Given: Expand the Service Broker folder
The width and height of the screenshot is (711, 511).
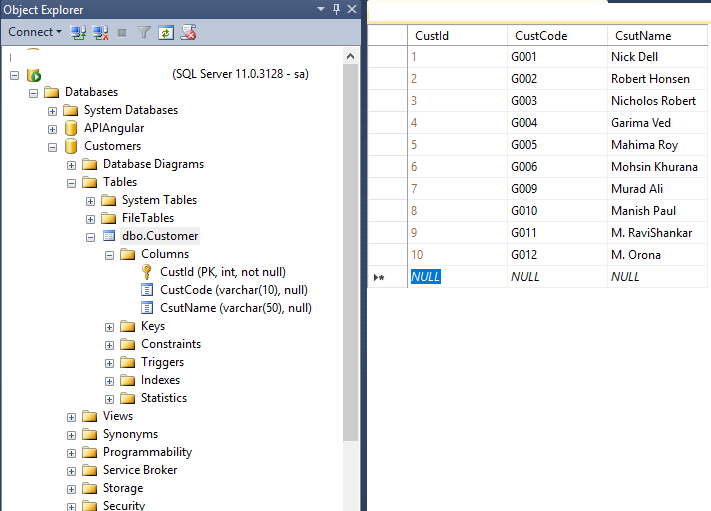Looking at the screenshot, I should point(71,471).
